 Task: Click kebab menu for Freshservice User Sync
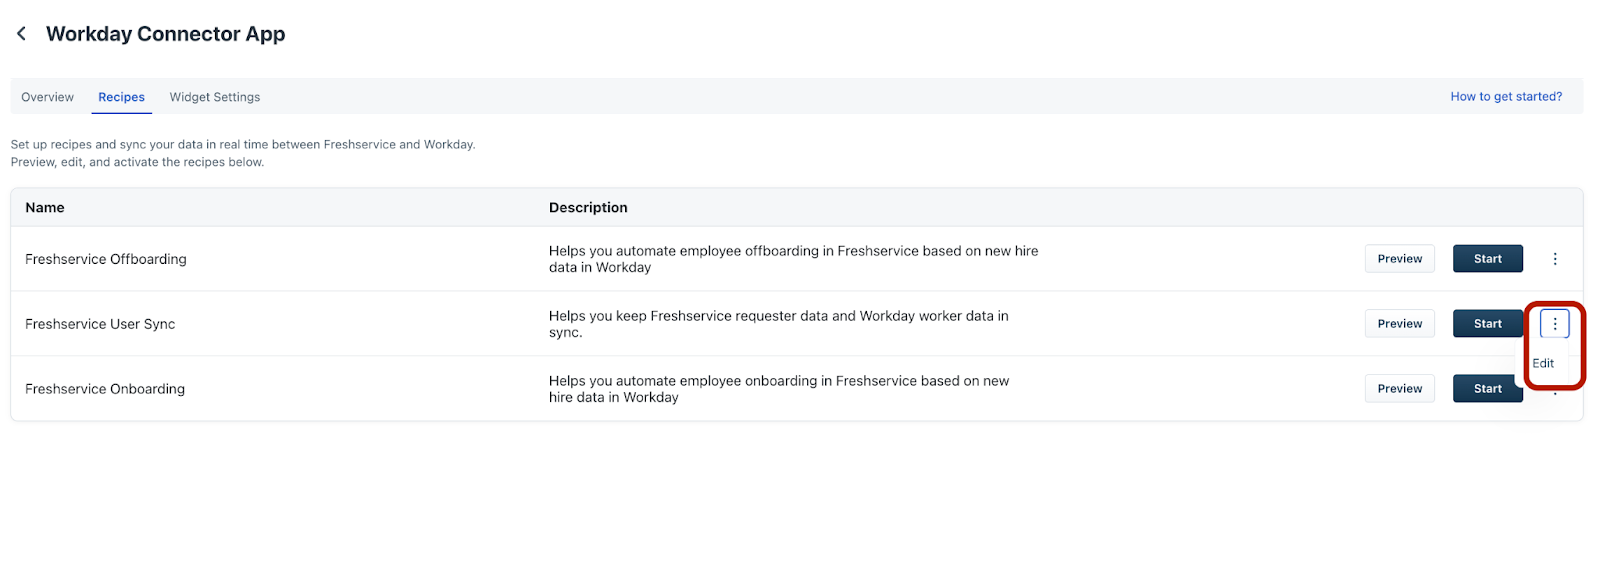1555,324
